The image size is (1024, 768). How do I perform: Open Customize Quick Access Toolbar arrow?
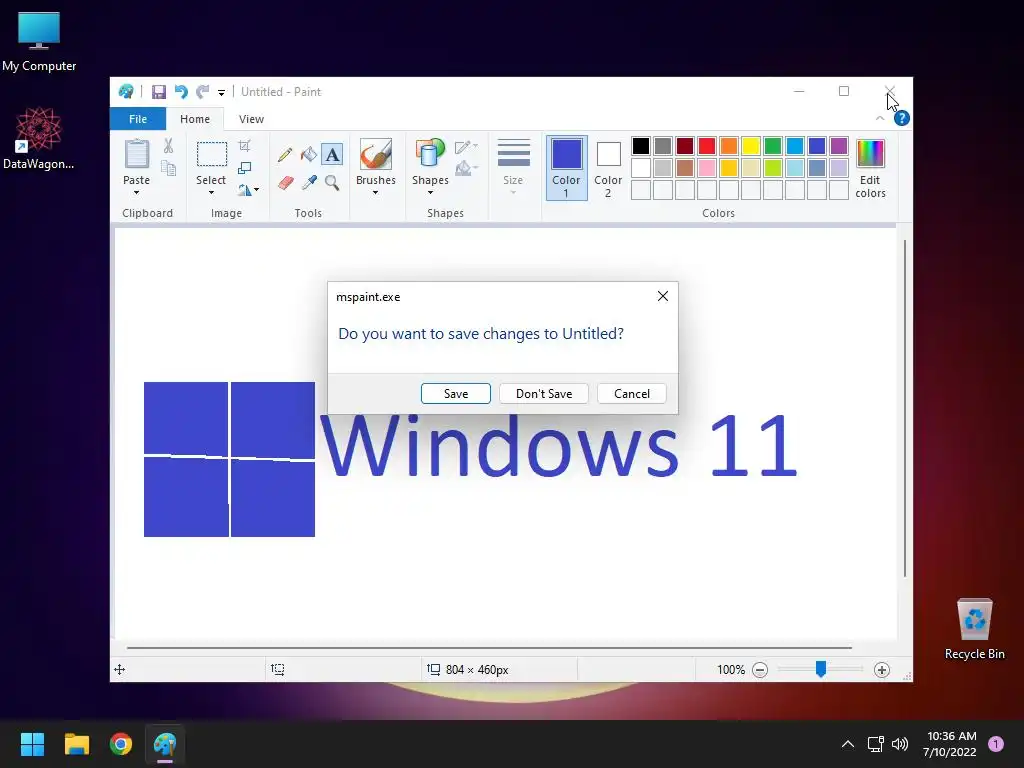point(221,93)
